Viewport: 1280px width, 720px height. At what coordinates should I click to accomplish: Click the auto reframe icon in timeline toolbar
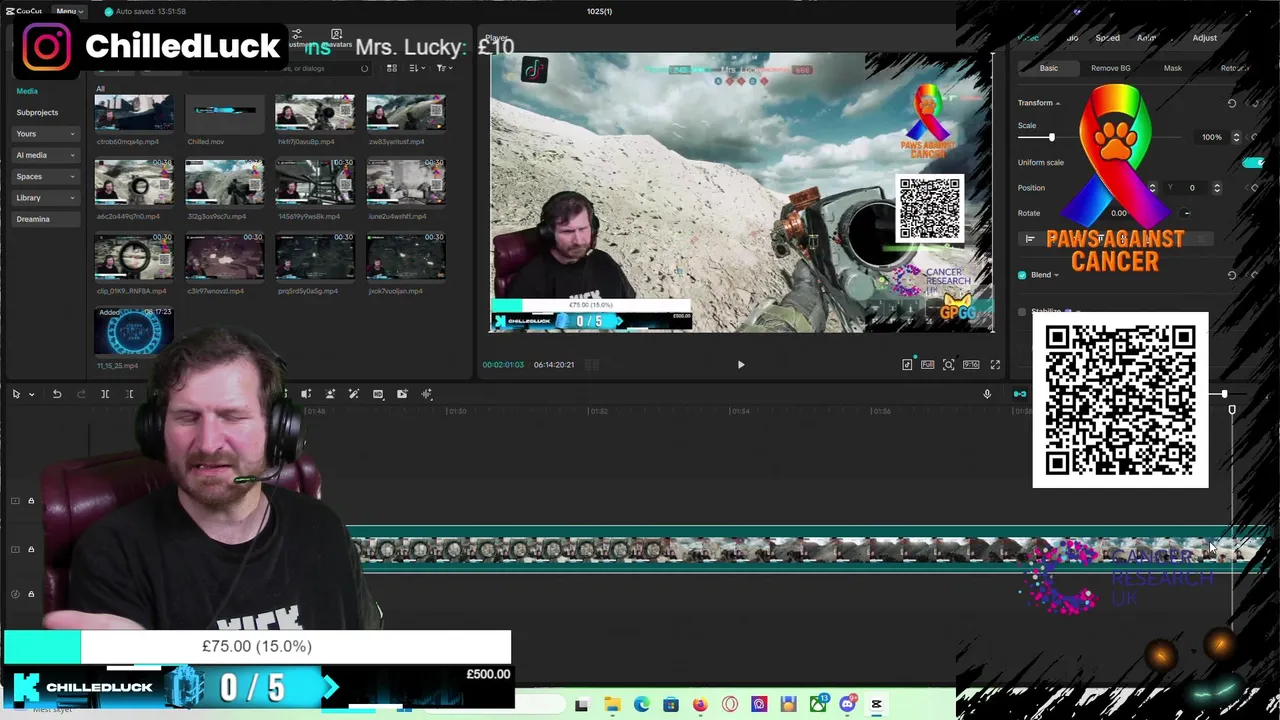click(x=306, y=394)
